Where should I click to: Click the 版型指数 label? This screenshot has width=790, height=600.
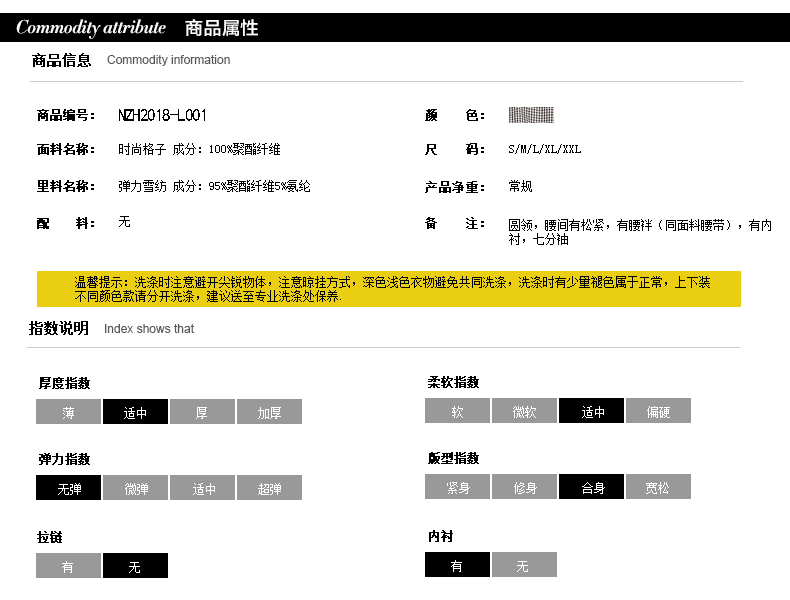(x=453, y=458)
